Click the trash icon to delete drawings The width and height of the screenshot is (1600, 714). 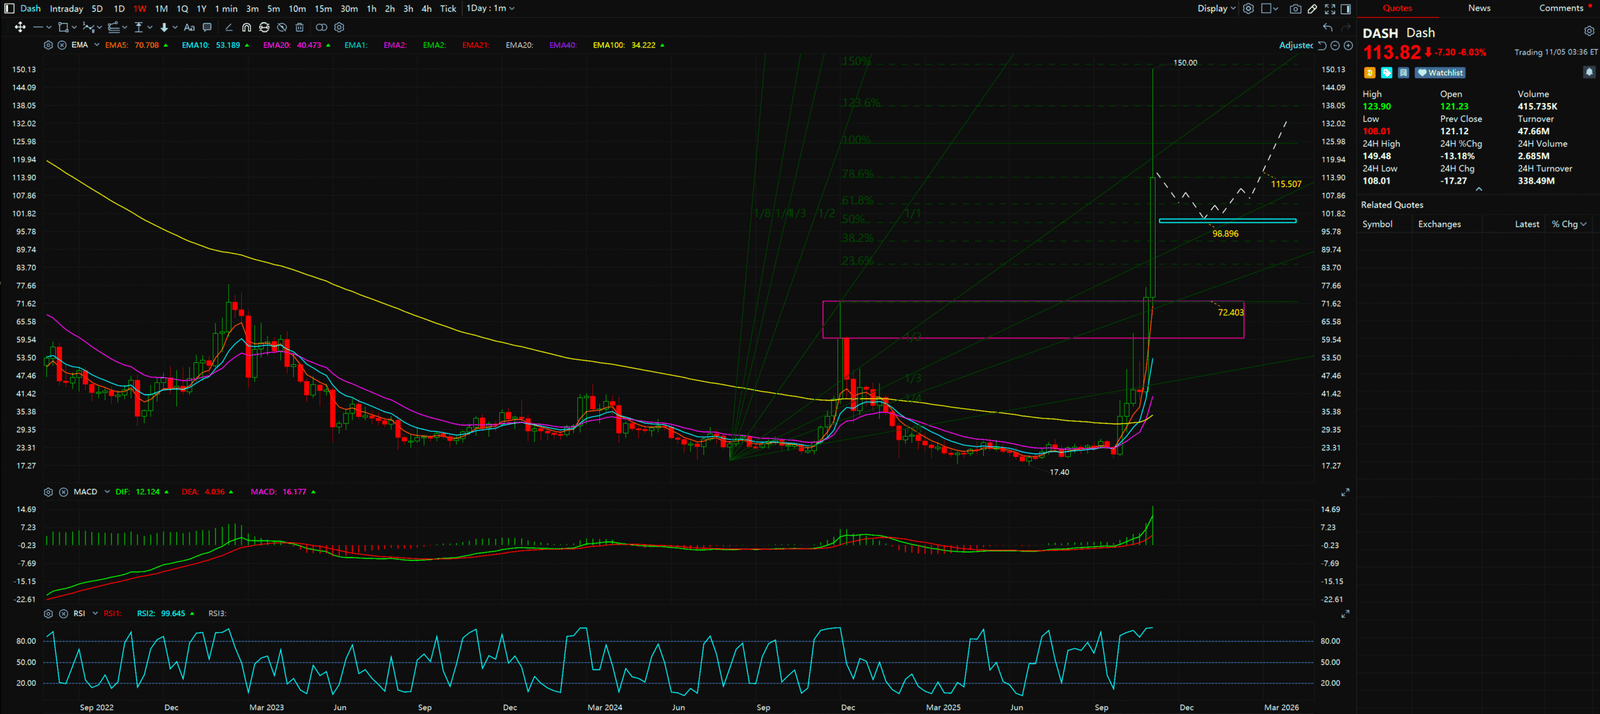299,28
